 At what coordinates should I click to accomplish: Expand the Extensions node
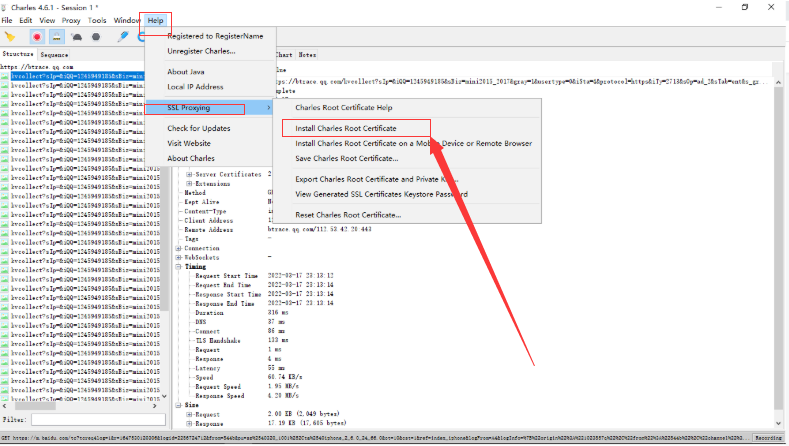coord(189,184)
